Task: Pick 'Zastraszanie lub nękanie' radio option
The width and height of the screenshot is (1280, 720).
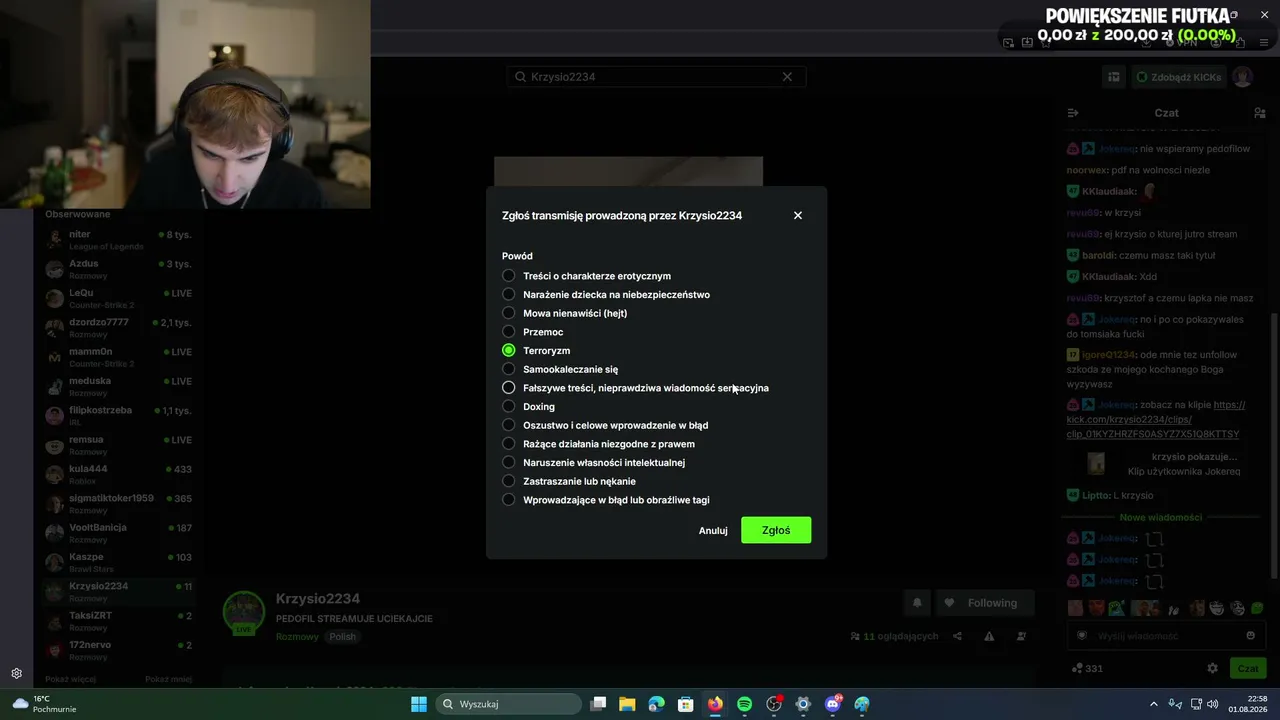Action: pos(509,481)
